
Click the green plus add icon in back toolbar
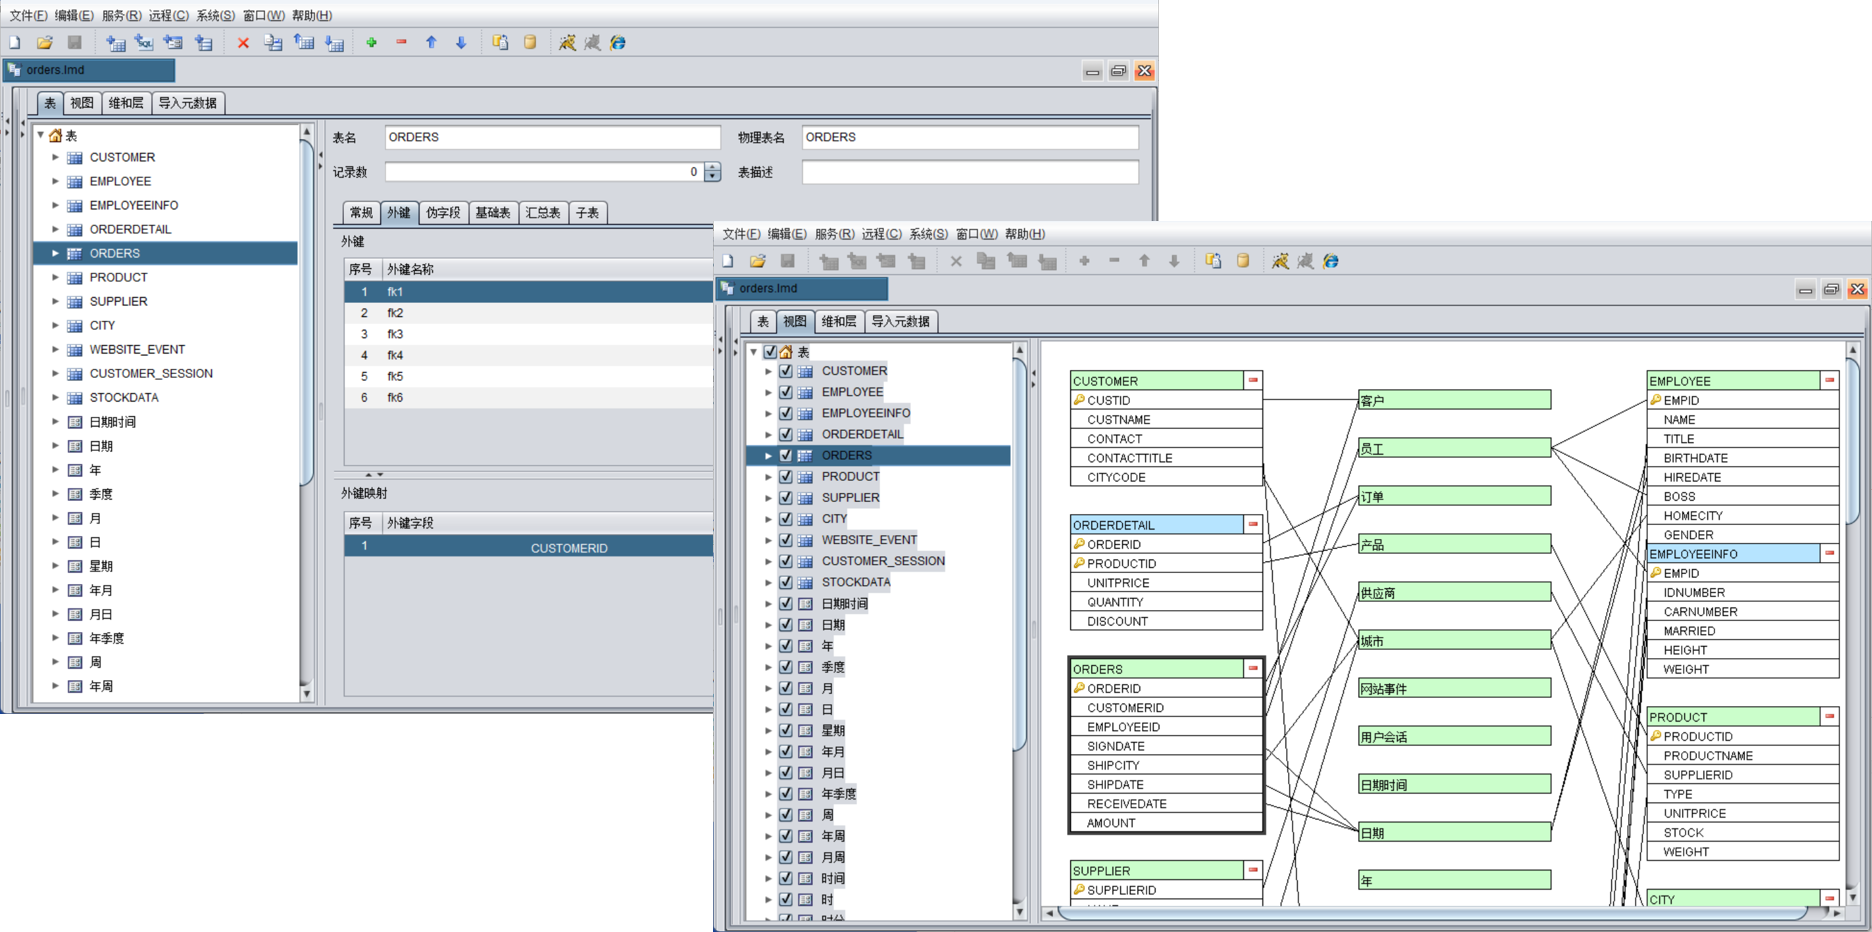coord(372,43)
